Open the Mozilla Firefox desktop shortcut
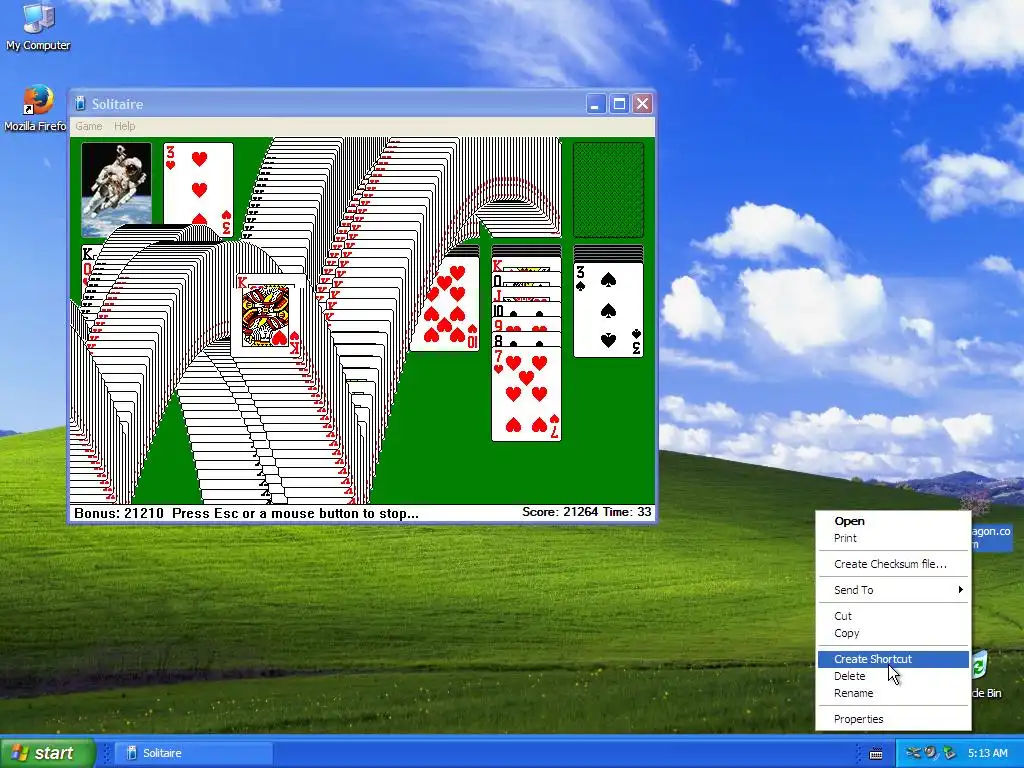 click(36, 108)
